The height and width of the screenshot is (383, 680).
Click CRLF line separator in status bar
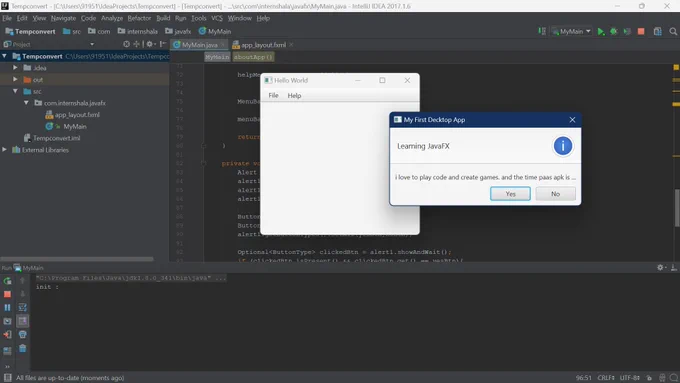pos(606,378)
